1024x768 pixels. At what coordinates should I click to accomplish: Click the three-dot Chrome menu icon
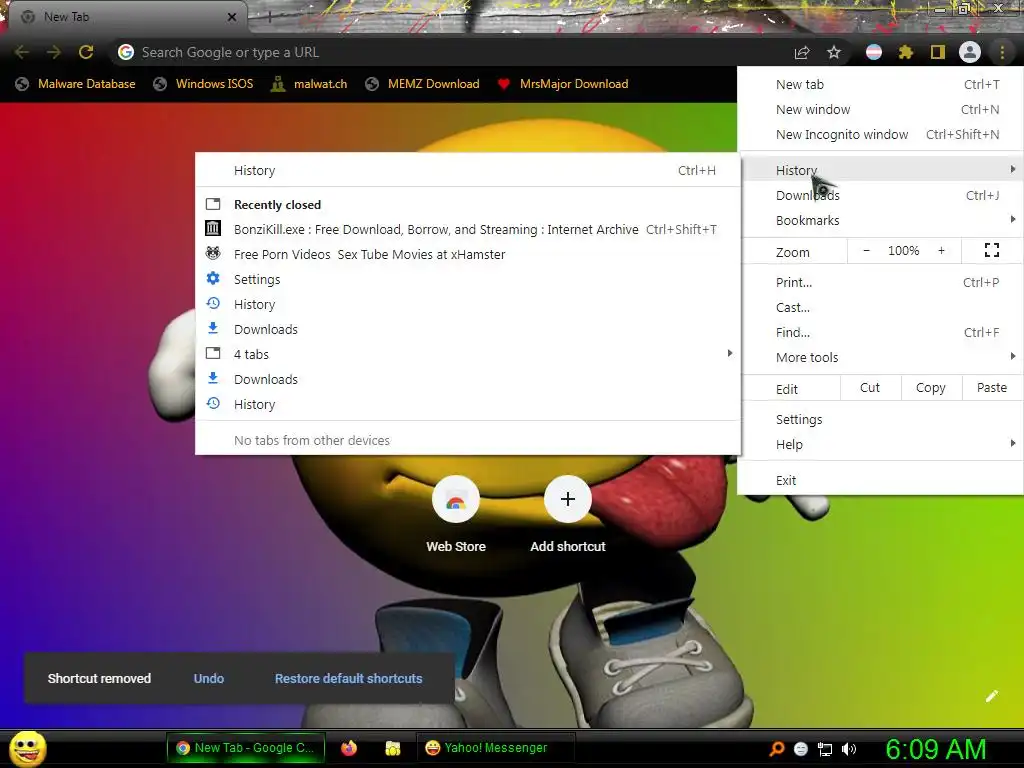tap(1002, 52)
